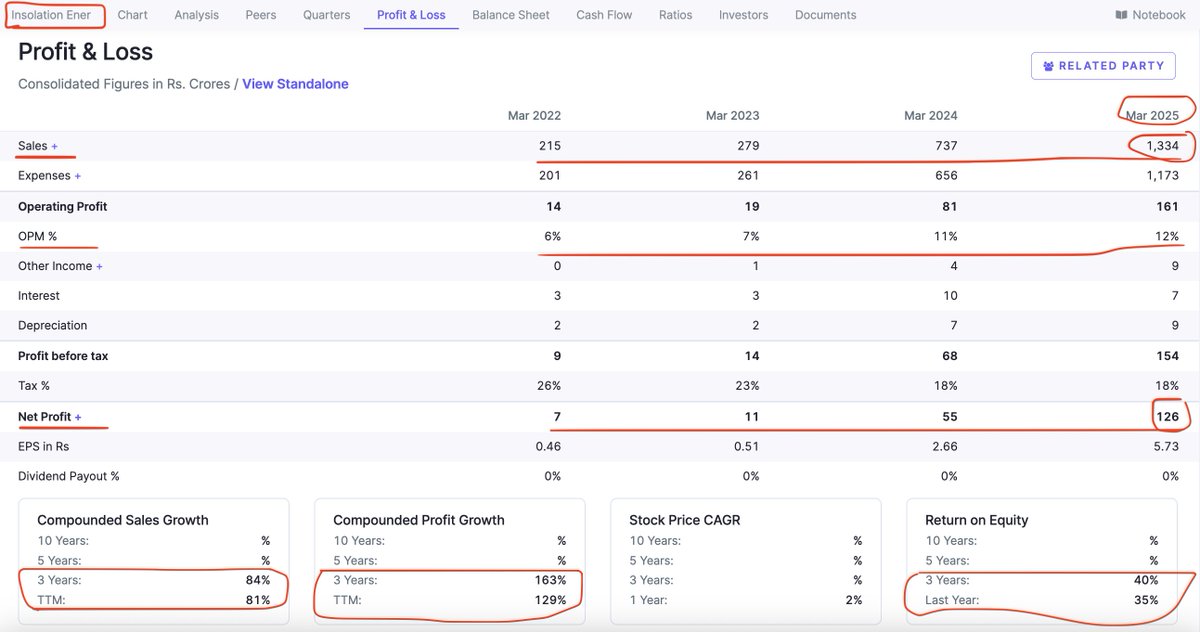Click 1 Year stock price CAGR 2%
Screen dimensions: 1200x632
click(x=853, y=600)
